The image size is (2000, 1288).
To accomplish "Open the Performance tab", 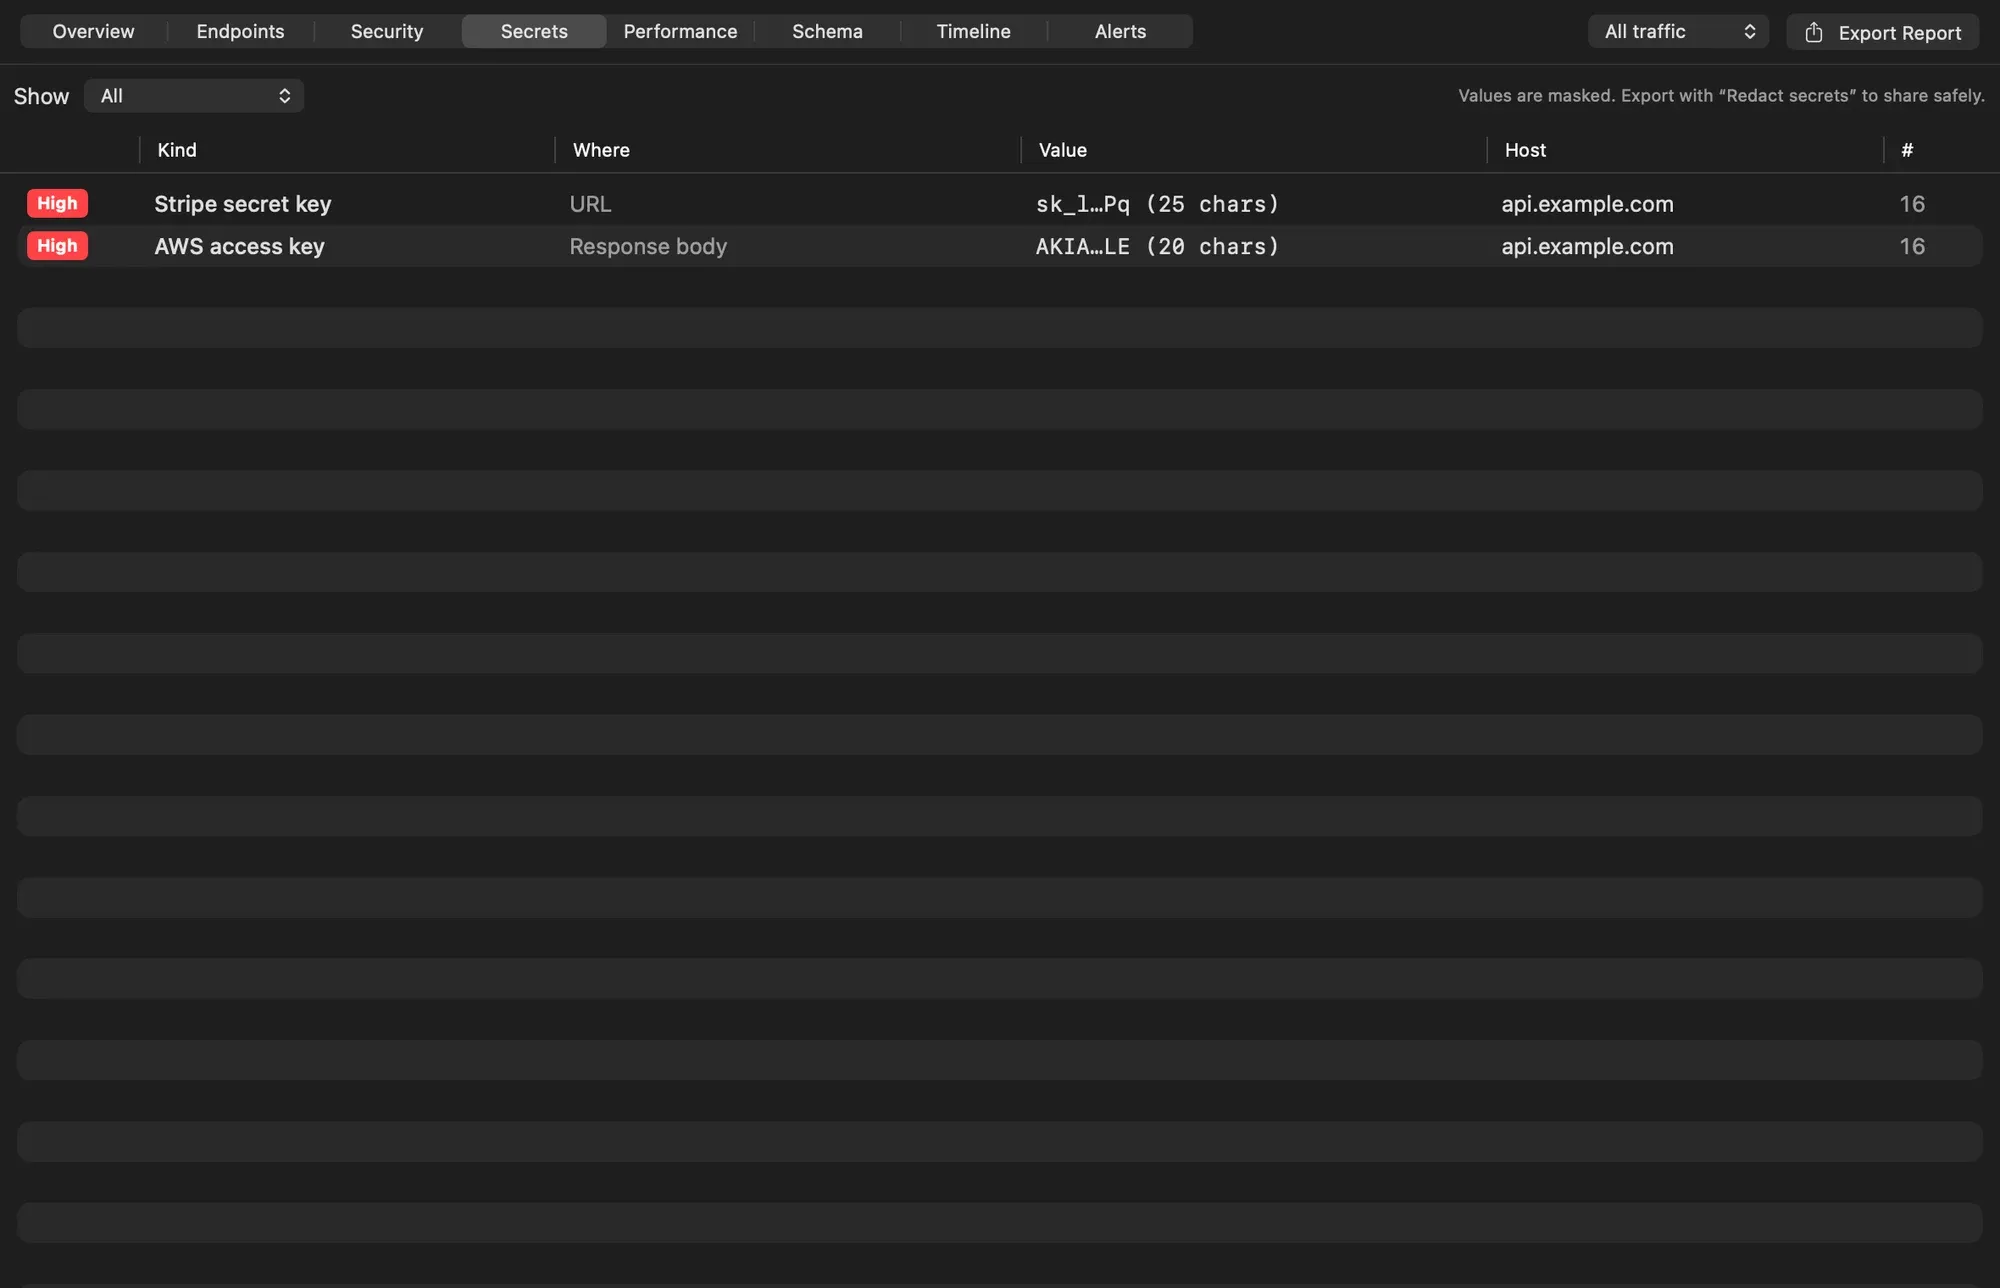I will [680, 31].
